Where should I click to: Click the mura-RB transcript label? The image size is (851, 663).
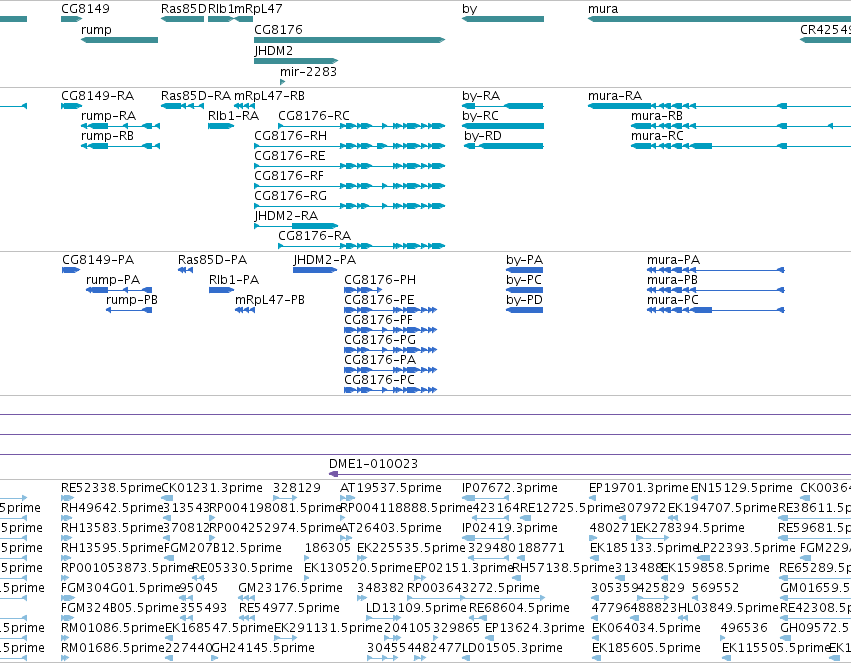(x=657, y=116)
